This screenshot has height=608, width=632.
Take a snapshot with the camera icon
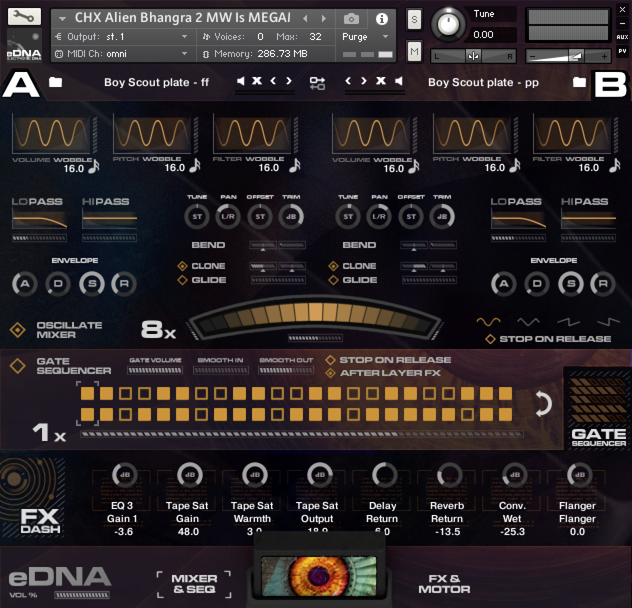tap(351, 19)
